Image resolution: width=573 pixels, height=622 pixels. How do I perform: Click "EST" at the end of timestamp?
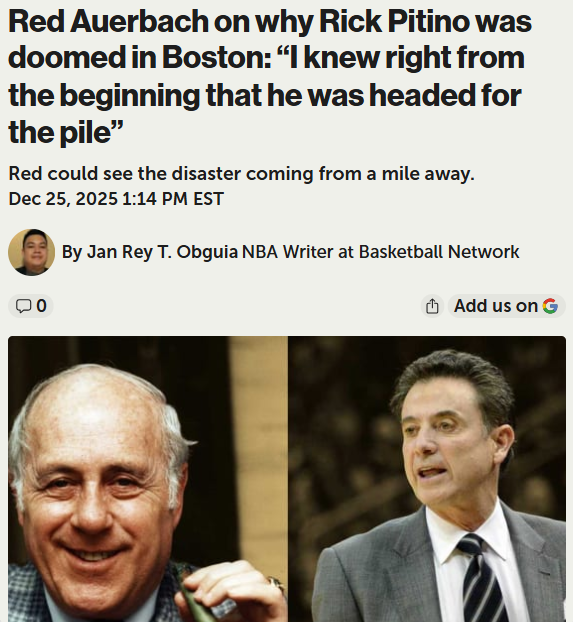click(x=208, y=199)
